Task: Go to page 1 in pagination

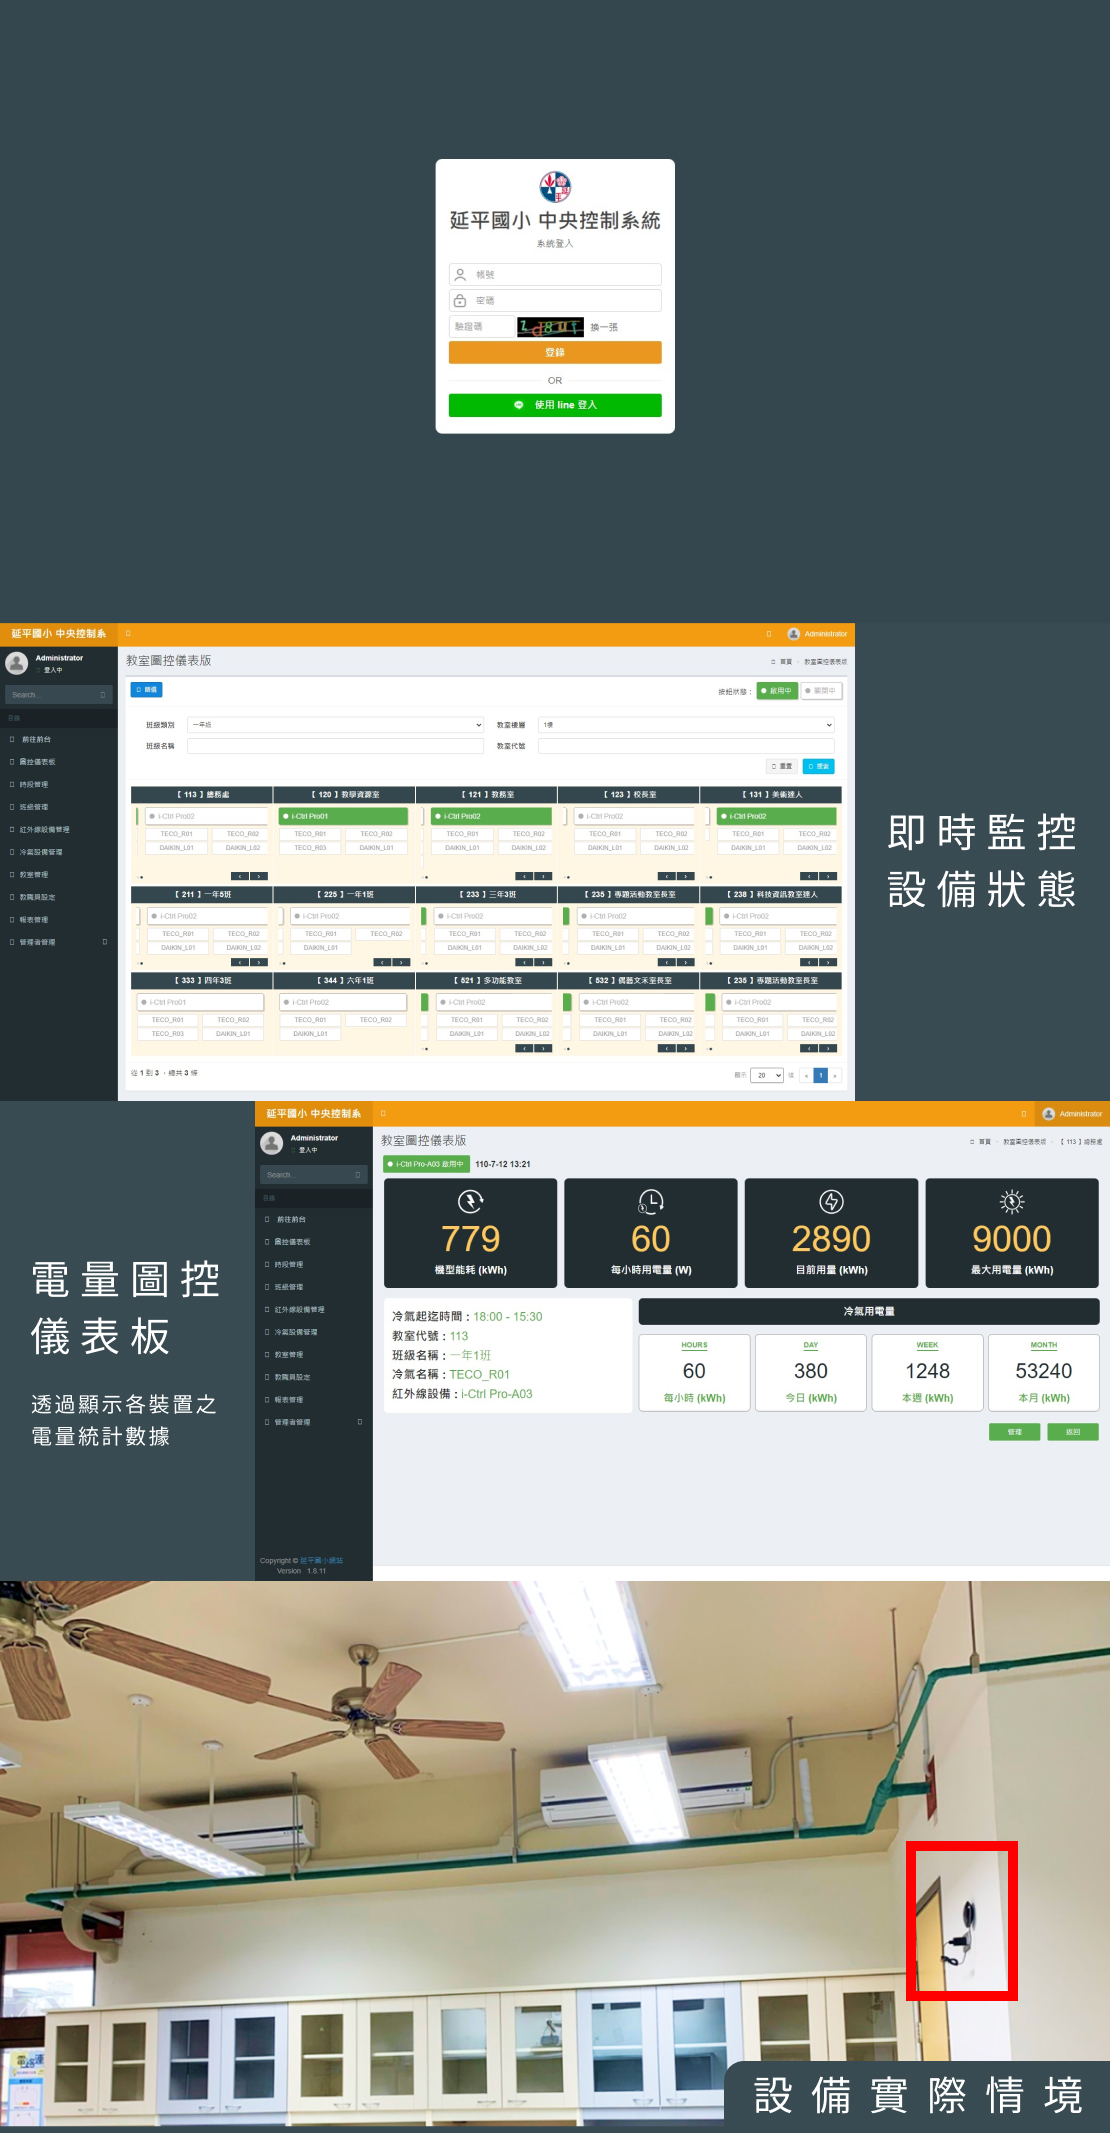Action: pyautogui.click(x=821, y=1076)
